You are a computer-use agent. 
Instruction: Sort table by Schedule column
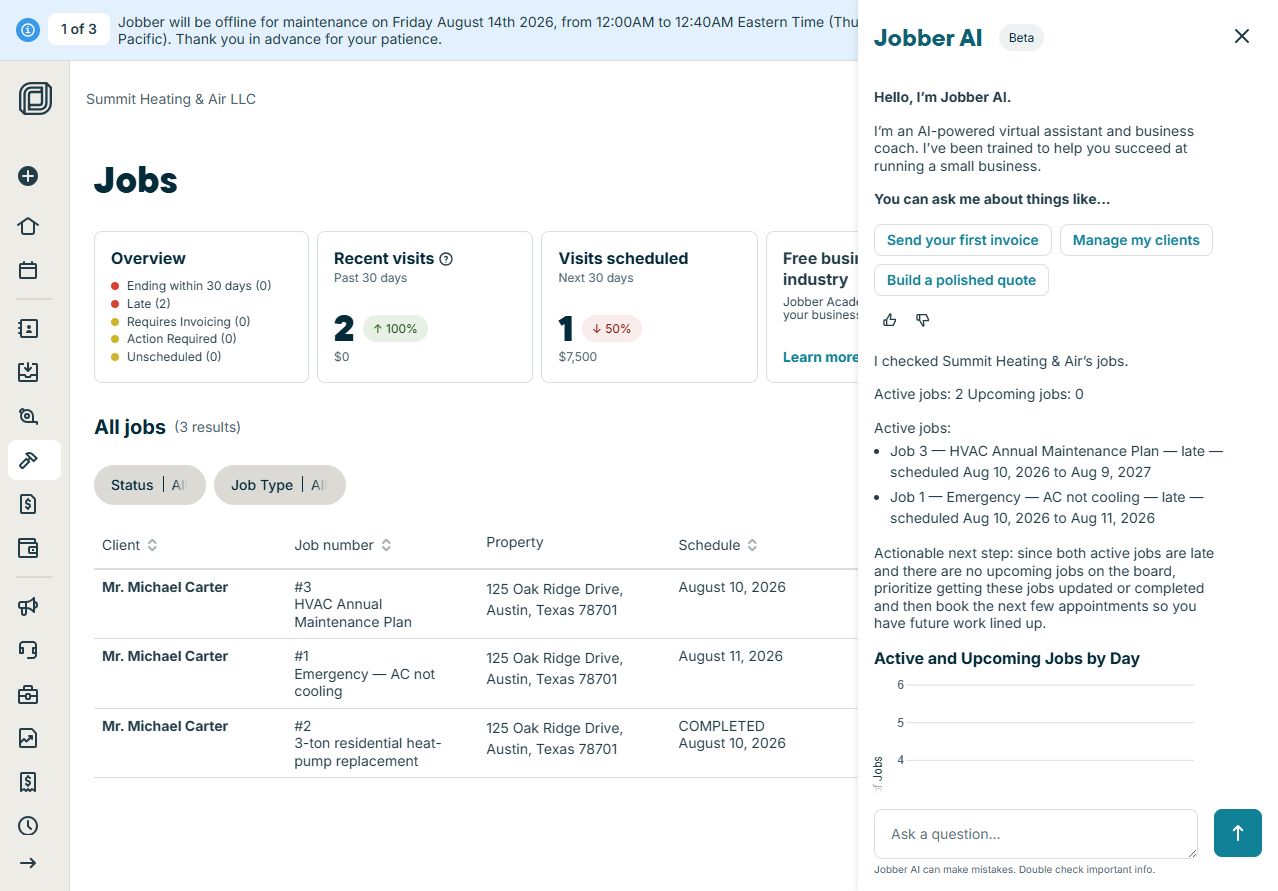pyautogui.click(x=718, y=545)
